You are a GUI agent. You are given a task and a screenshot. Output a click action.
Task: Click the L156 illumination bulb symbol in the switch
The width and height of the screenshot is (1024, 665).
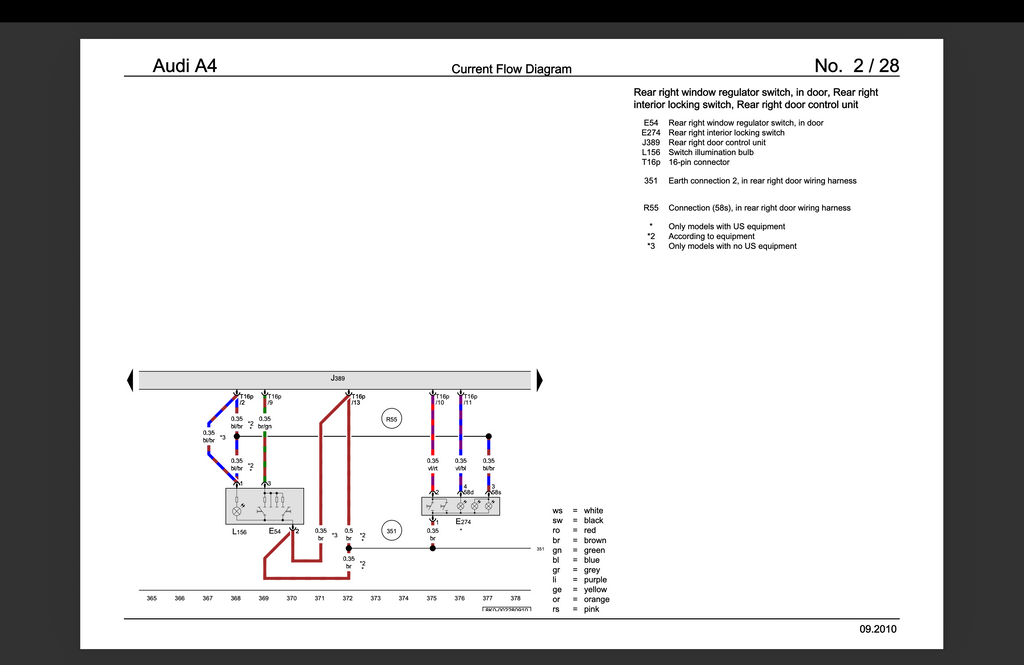236,511
